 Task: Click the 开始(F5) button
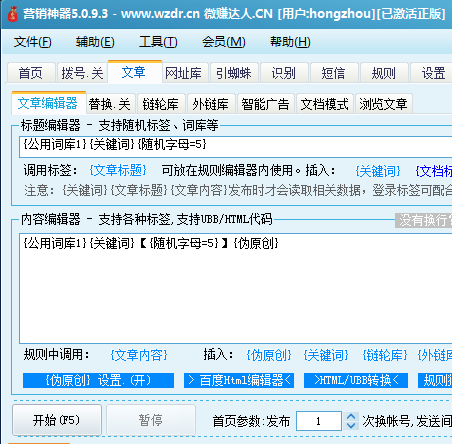click(x=57, y=420)
